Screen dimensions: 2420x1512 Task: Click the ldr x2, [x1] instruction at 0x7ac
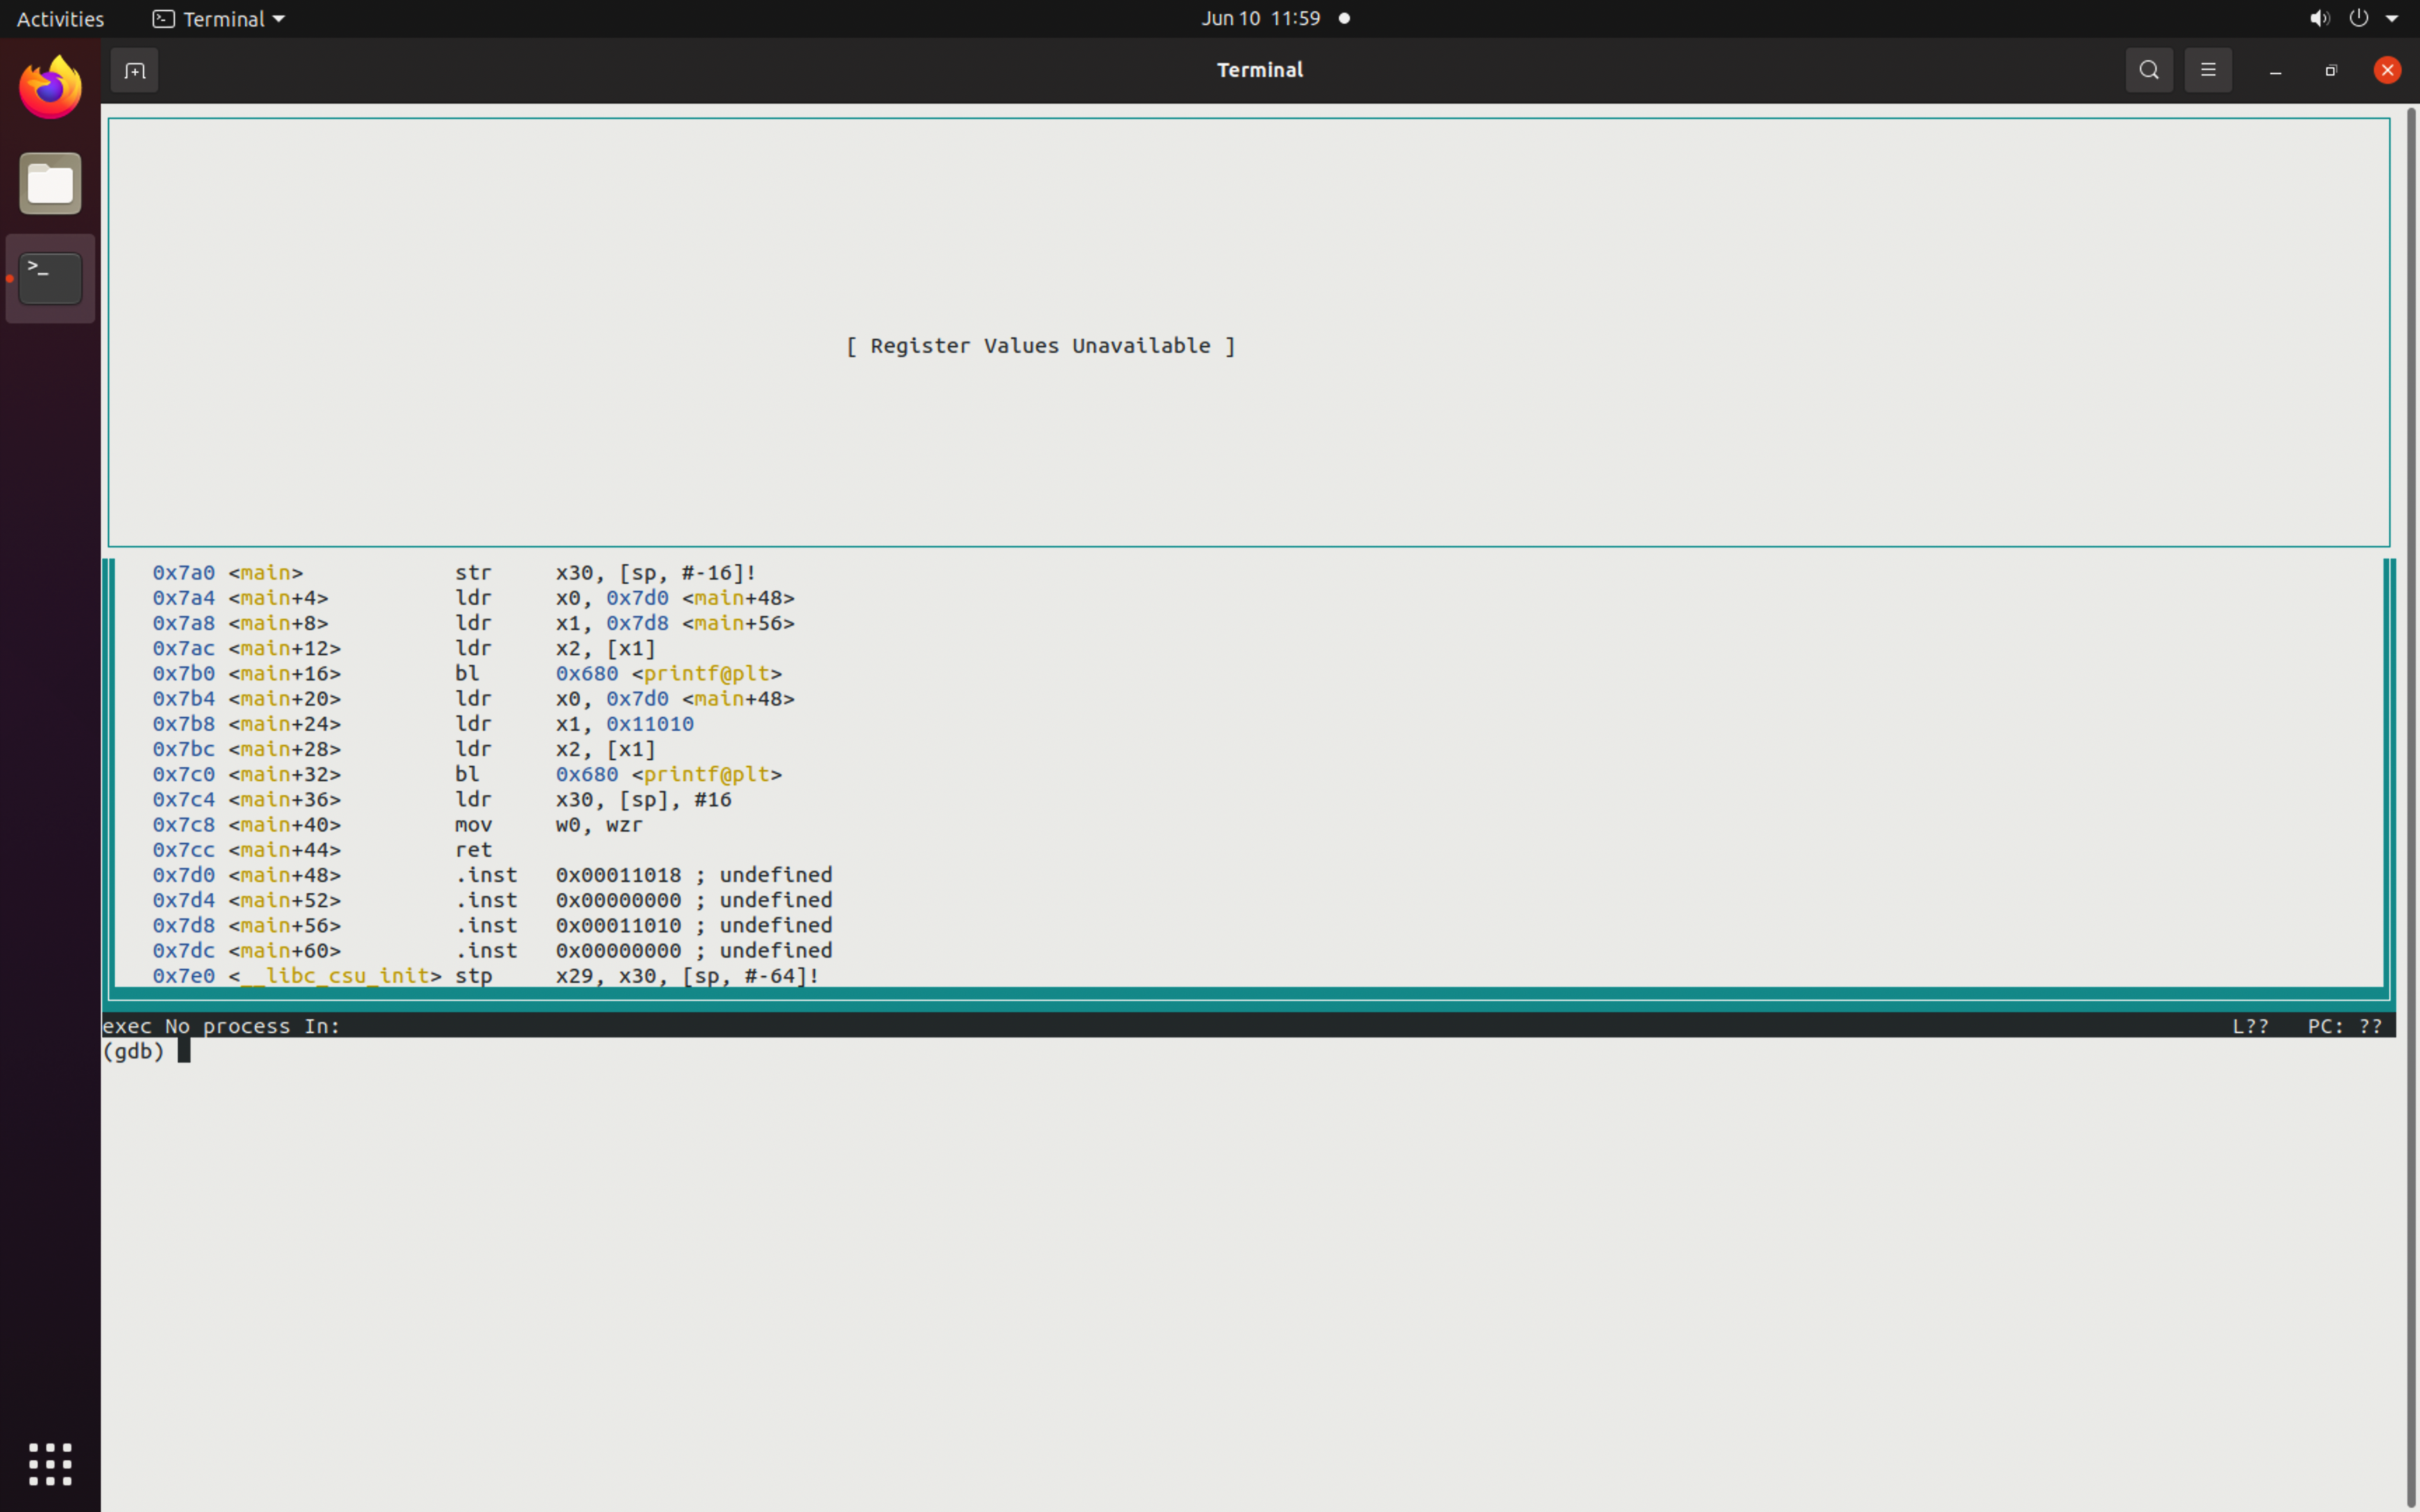(x=555, y=648)
